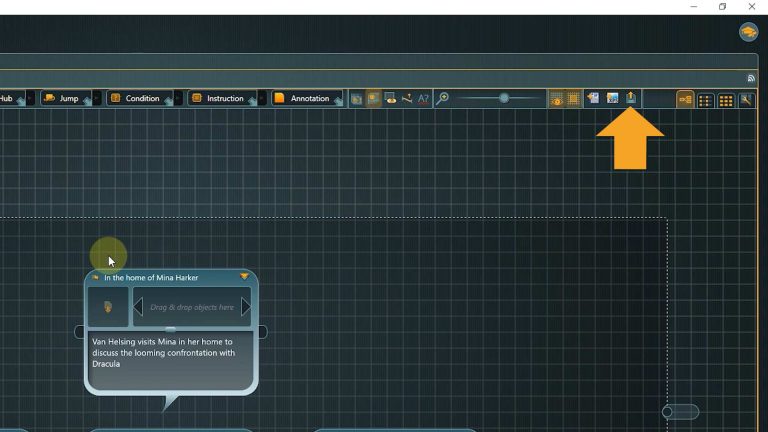Open the graduation cap help icon
768x432 pixels.
click(x=748, y=32)
